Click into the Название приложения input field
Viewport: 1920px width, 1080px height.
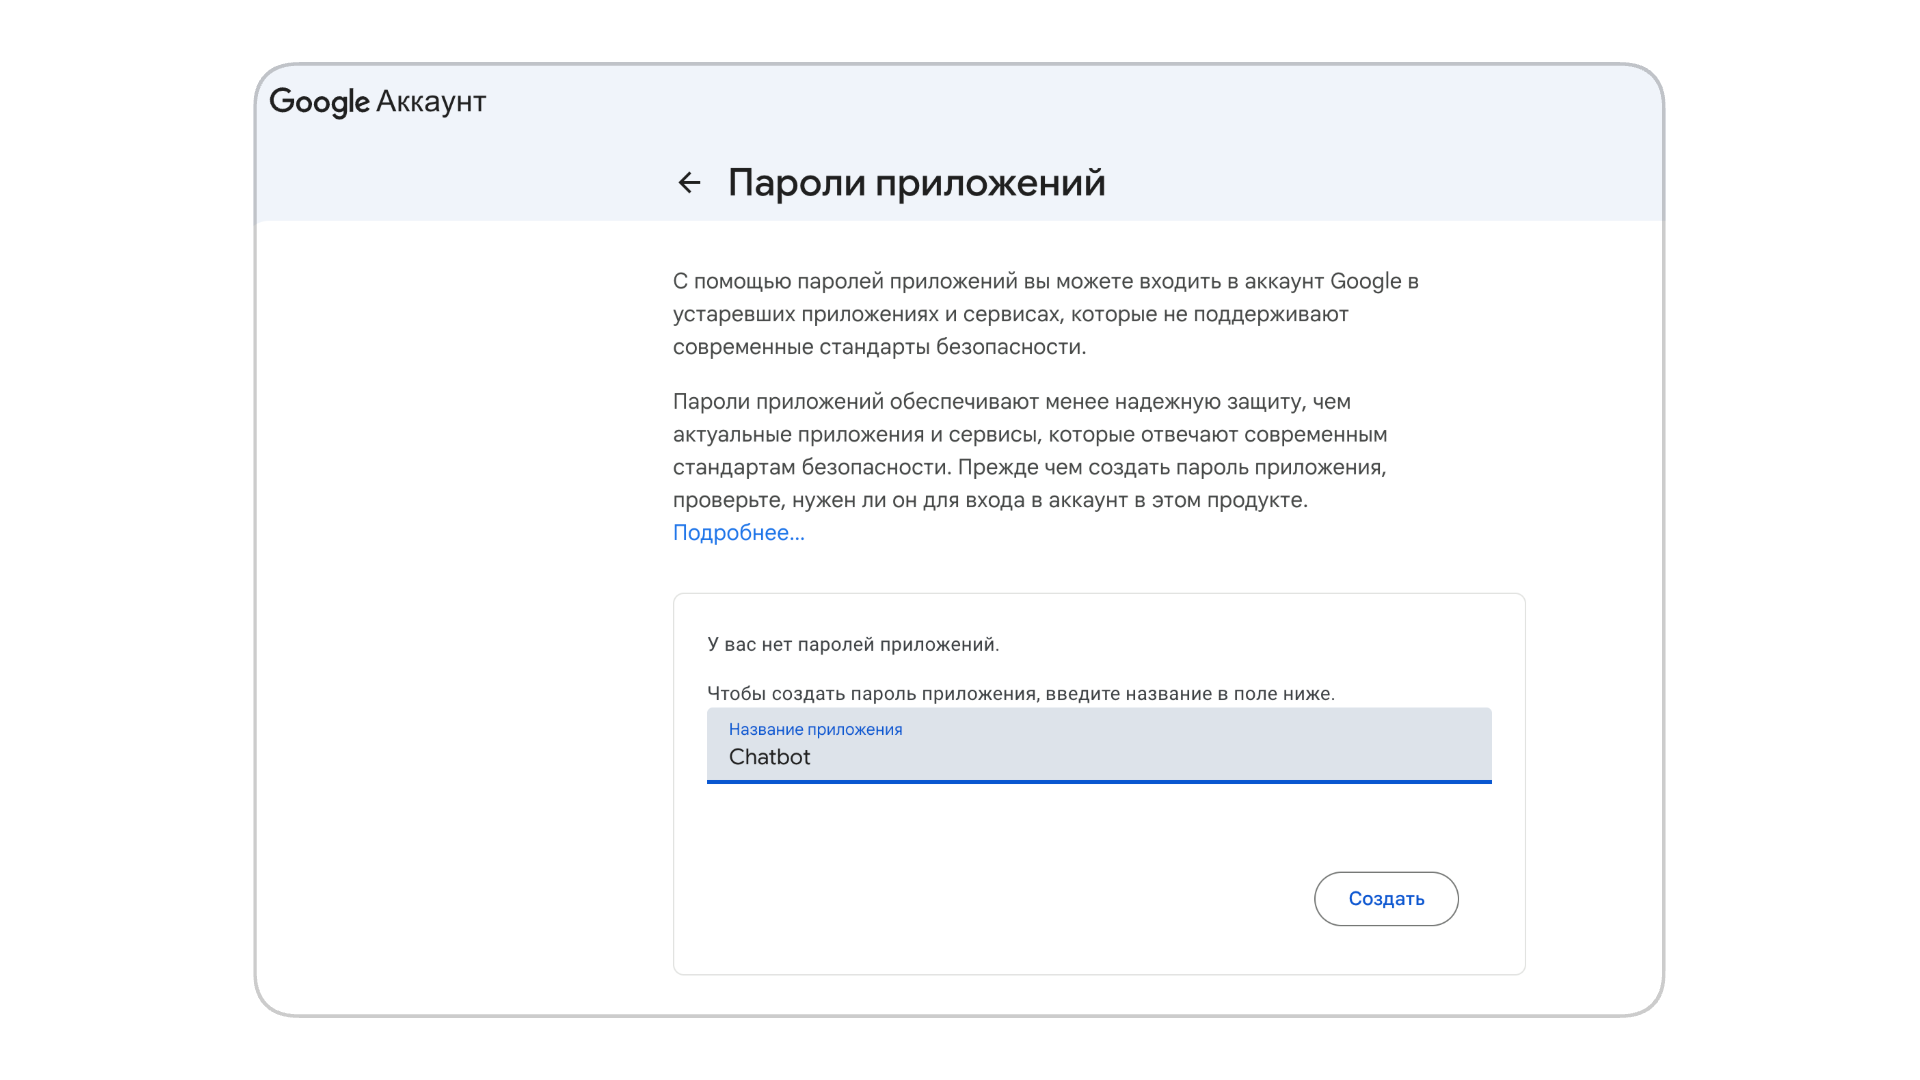pos(1098,746)
